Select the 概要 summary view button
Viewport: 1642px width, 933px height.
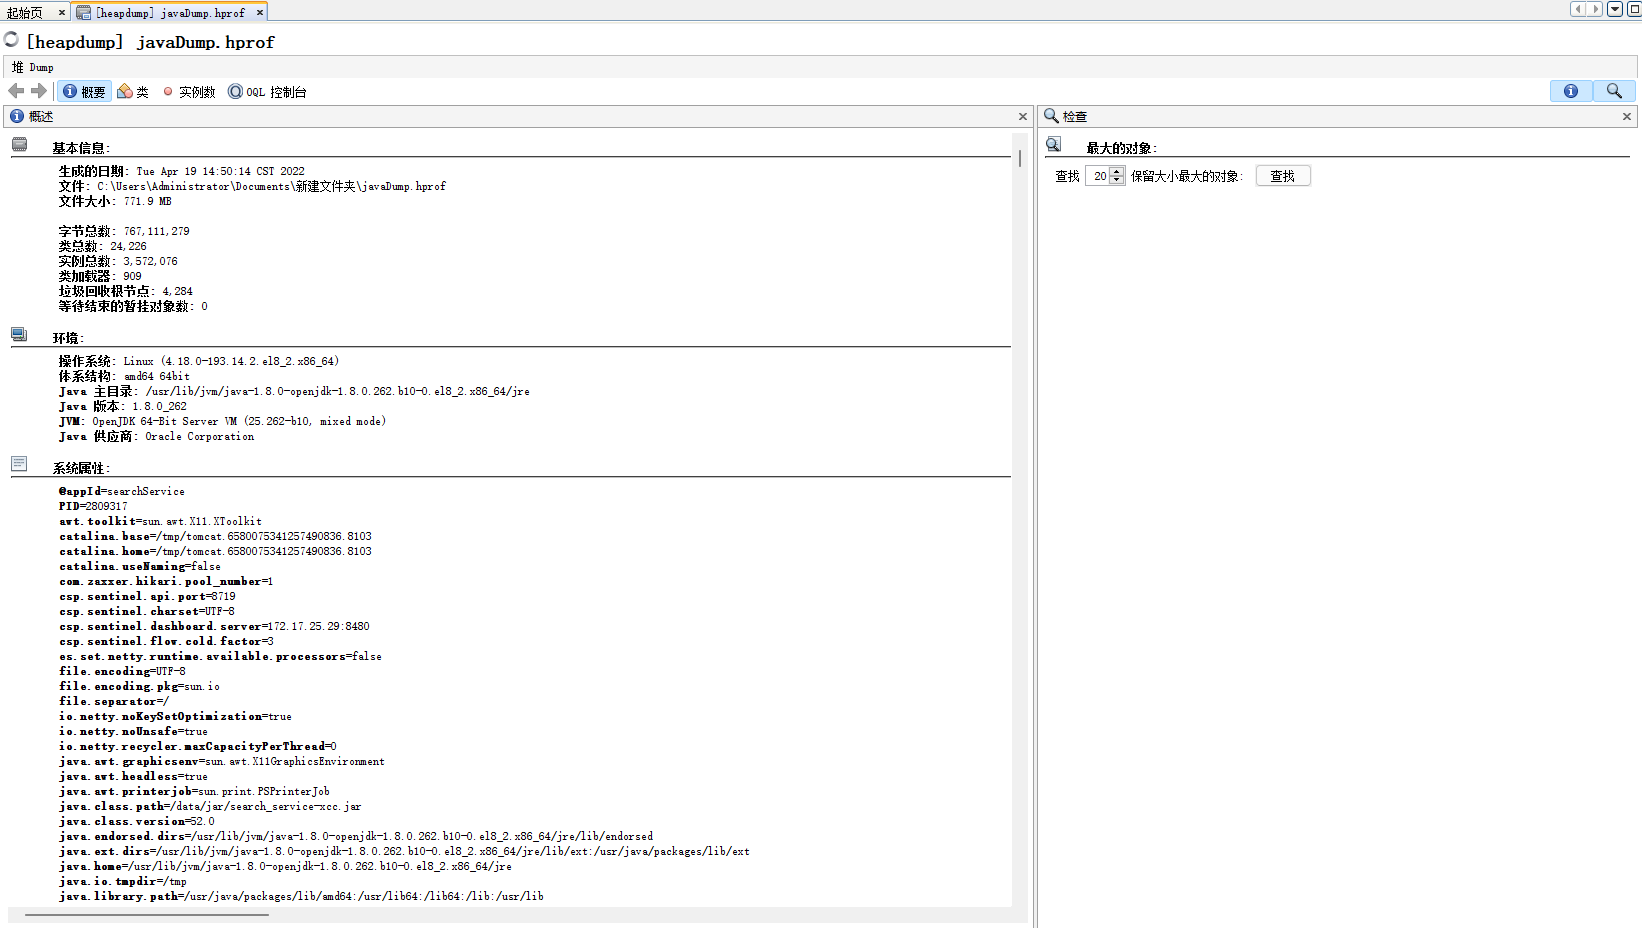pyautogui.click(x=84, y=91)
